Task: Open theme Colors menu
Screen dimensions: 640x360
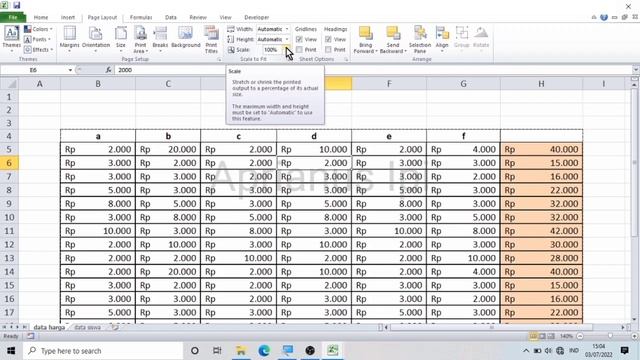Action: (x=38, y=29)
